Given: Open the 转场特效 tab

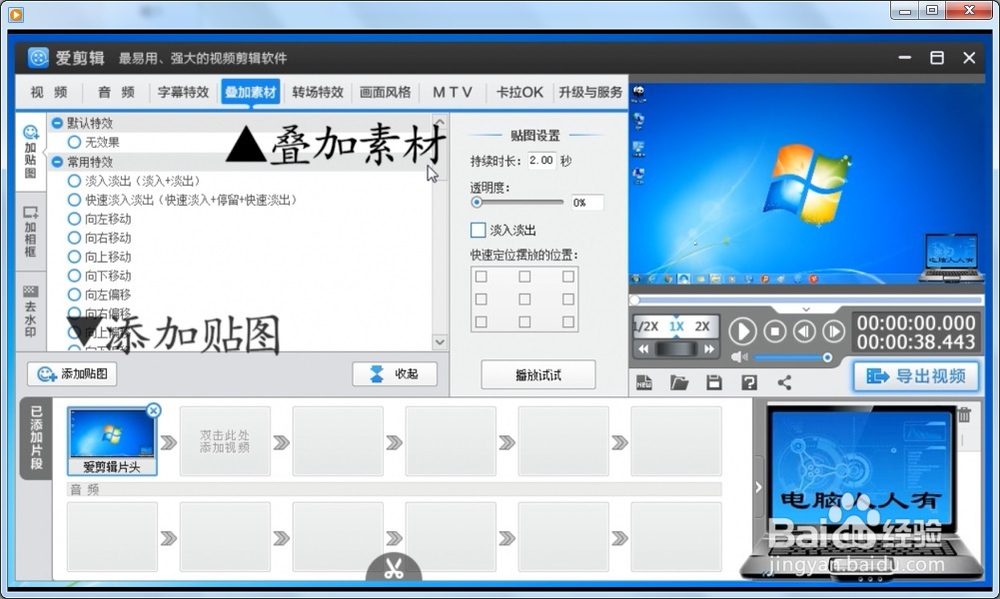Looking at the screenshot, I should point(318,92).
